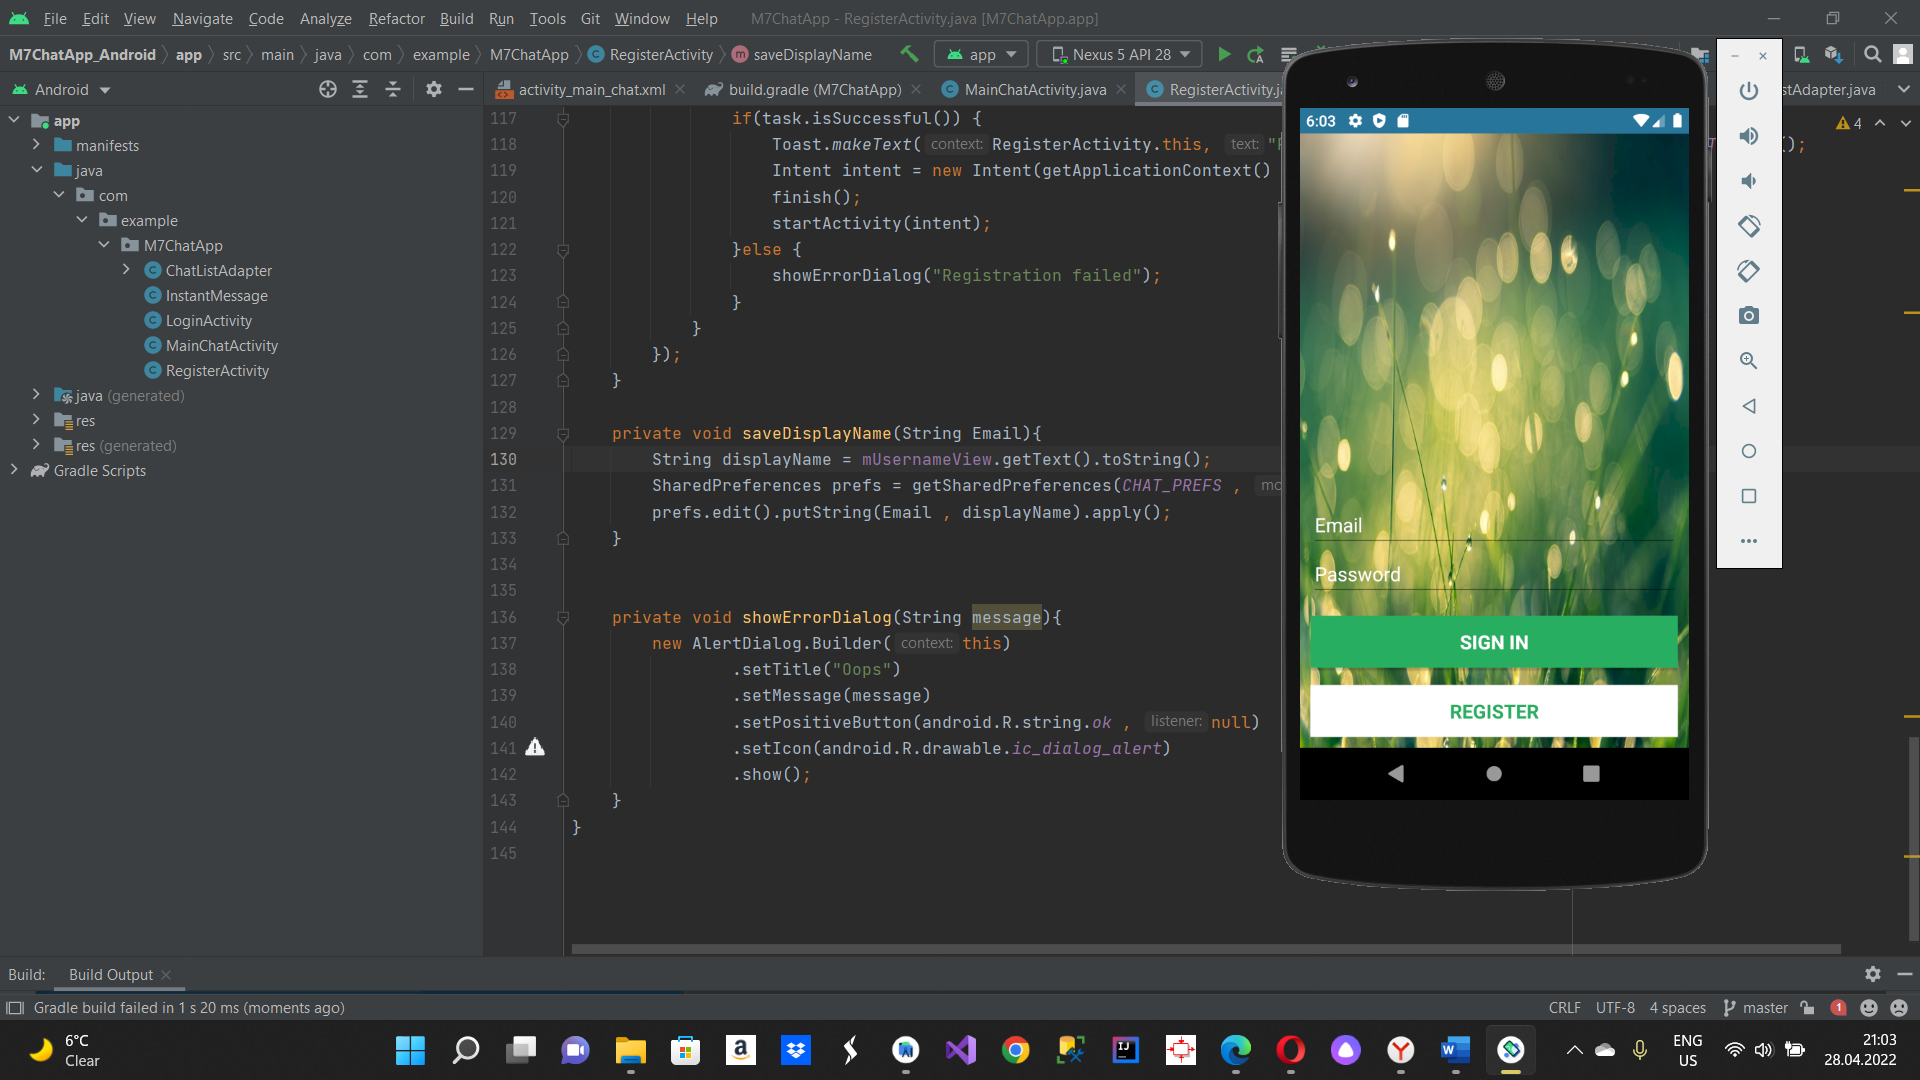Open the Build menu
The height and width of the screenshot is (1080, 1920).
click(456, 18)
